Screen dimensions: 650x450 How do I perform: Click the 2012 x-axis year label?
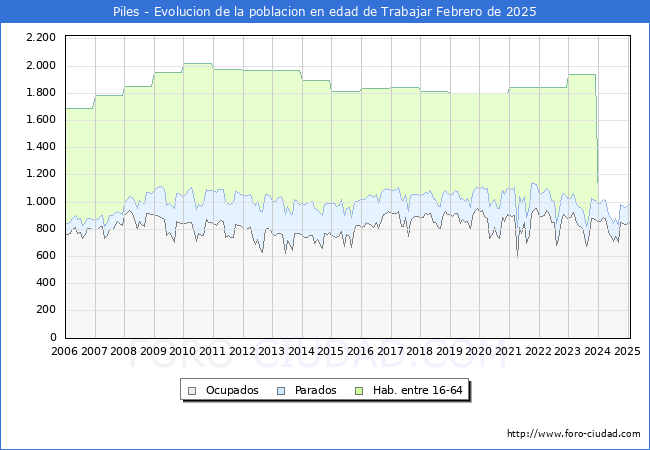[x=242, y=351]
